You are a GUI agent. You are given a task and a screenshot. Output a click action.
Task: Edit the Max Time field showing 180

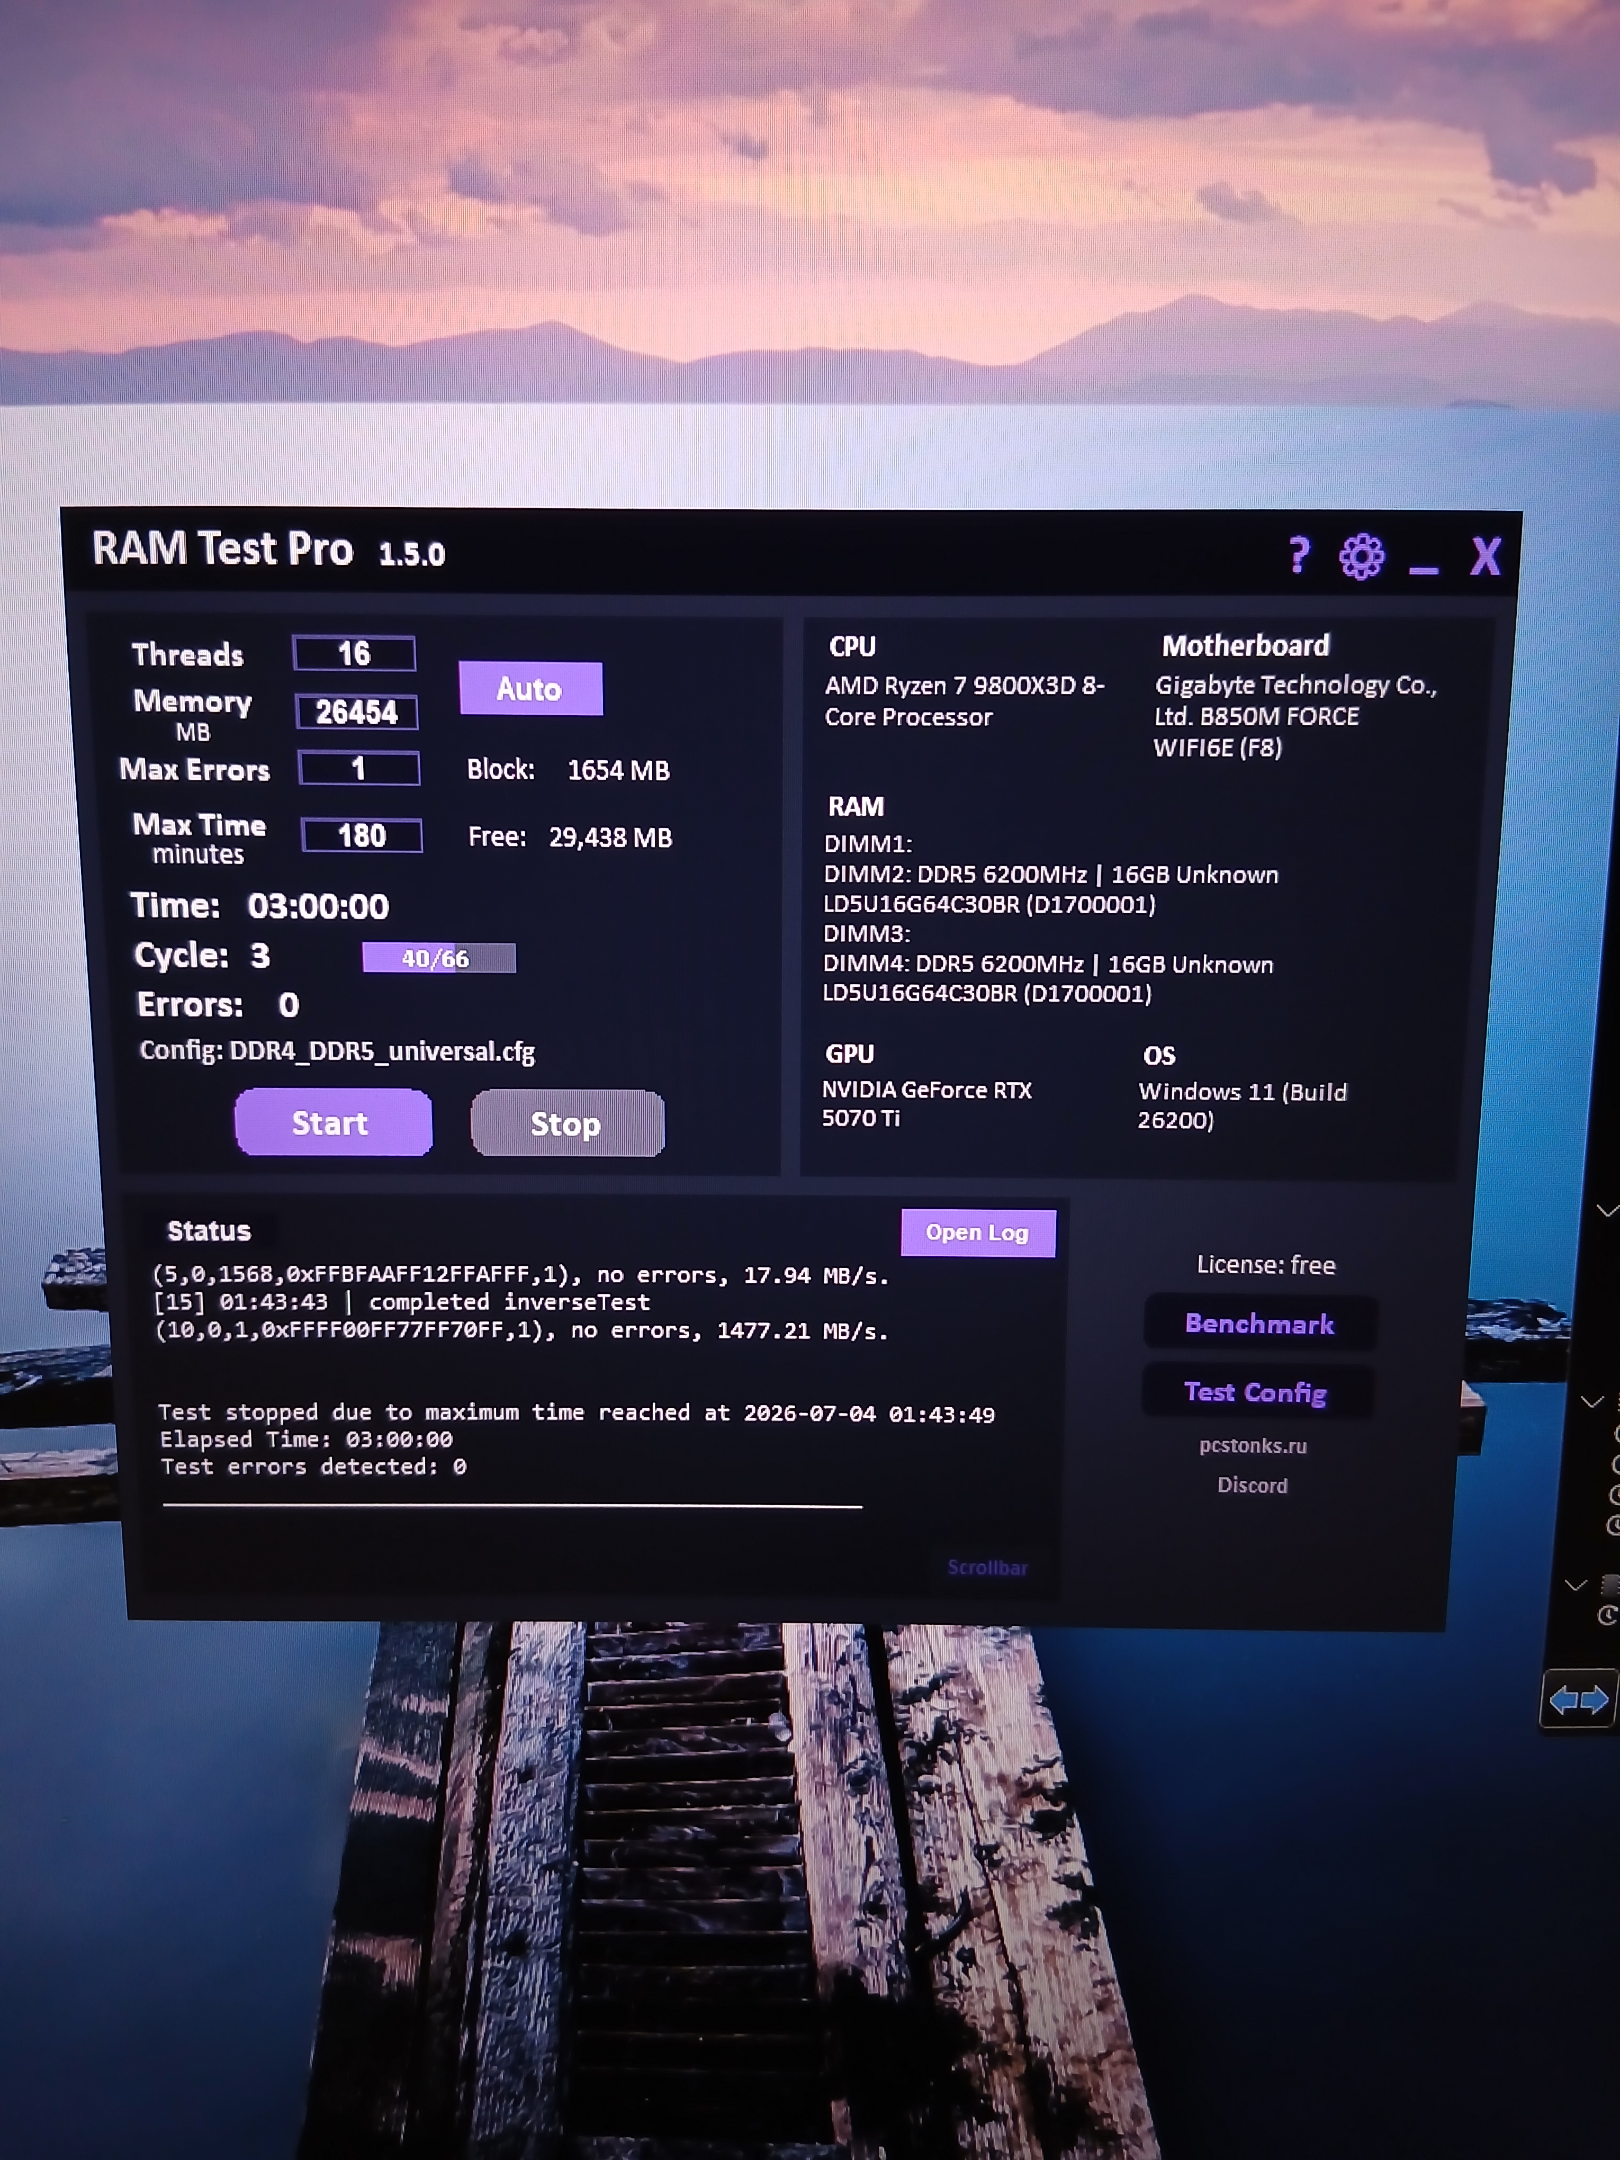point(361,835)
